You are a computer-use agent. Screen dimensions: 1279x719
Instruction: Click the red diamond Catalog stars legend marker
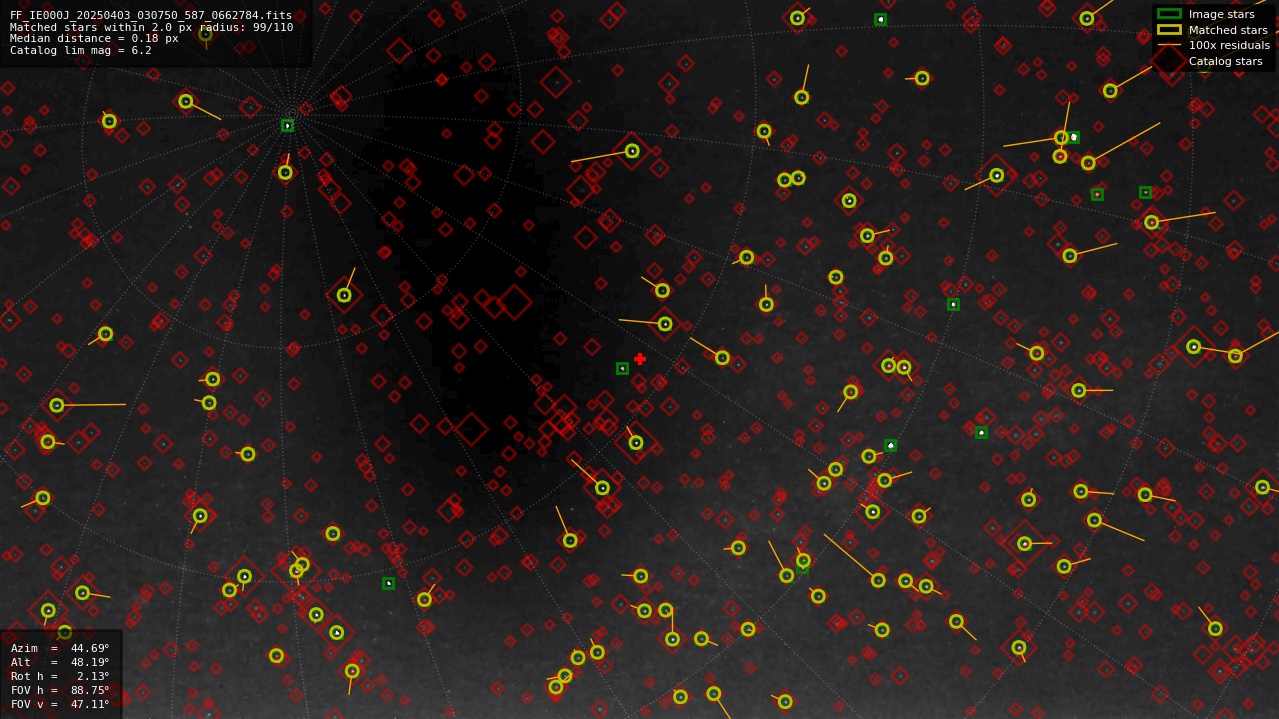1169,61
